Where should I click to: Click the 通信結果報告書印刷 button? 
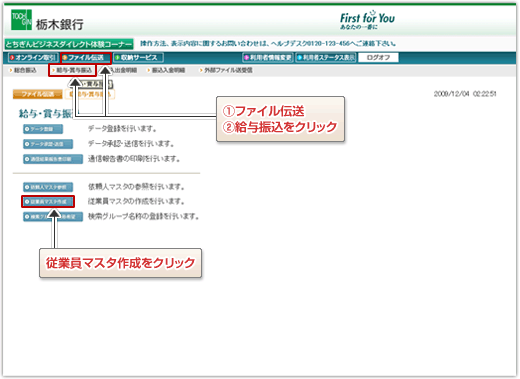click(x=53, y=159)
